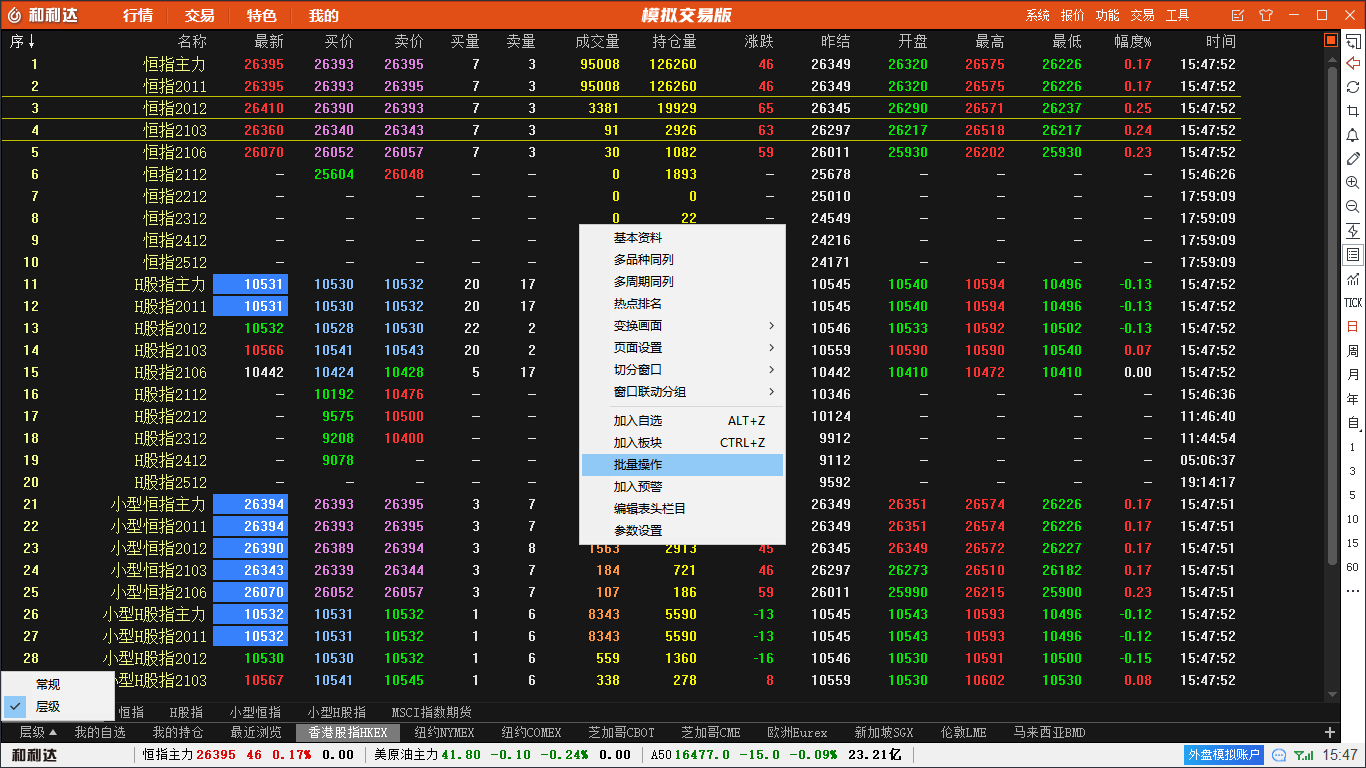Click the 和利达 logo in title bar

tap(43, 15)
